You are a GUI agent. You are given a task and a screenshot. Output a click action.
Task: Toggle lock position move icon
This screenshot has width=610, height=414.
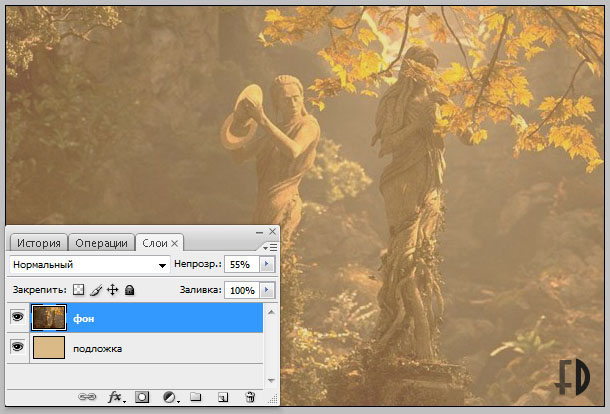click(113, 290)
